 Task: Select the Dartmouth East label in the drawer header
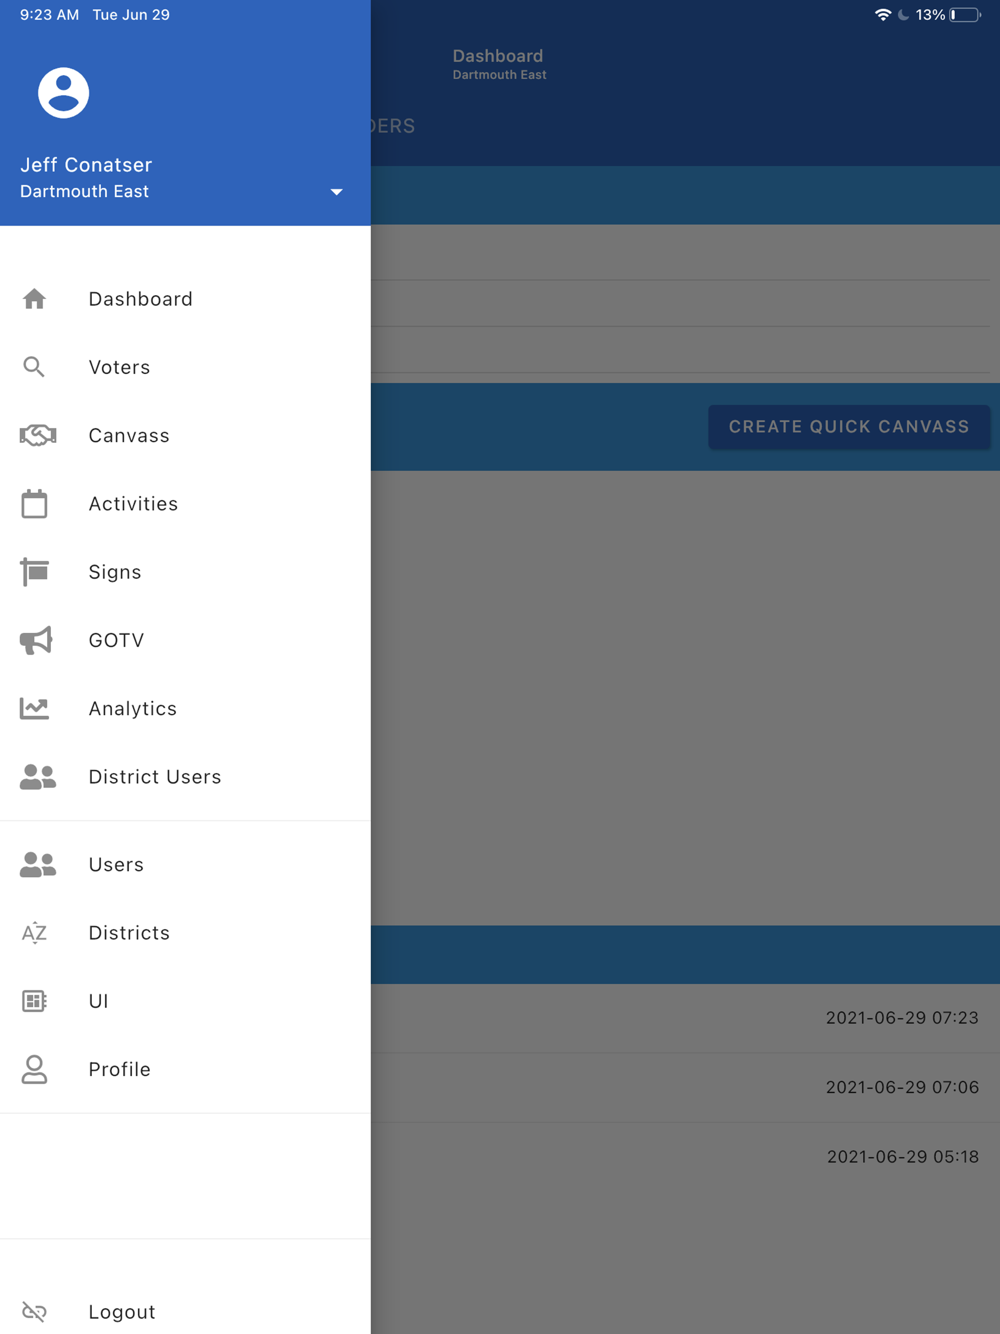84,191
